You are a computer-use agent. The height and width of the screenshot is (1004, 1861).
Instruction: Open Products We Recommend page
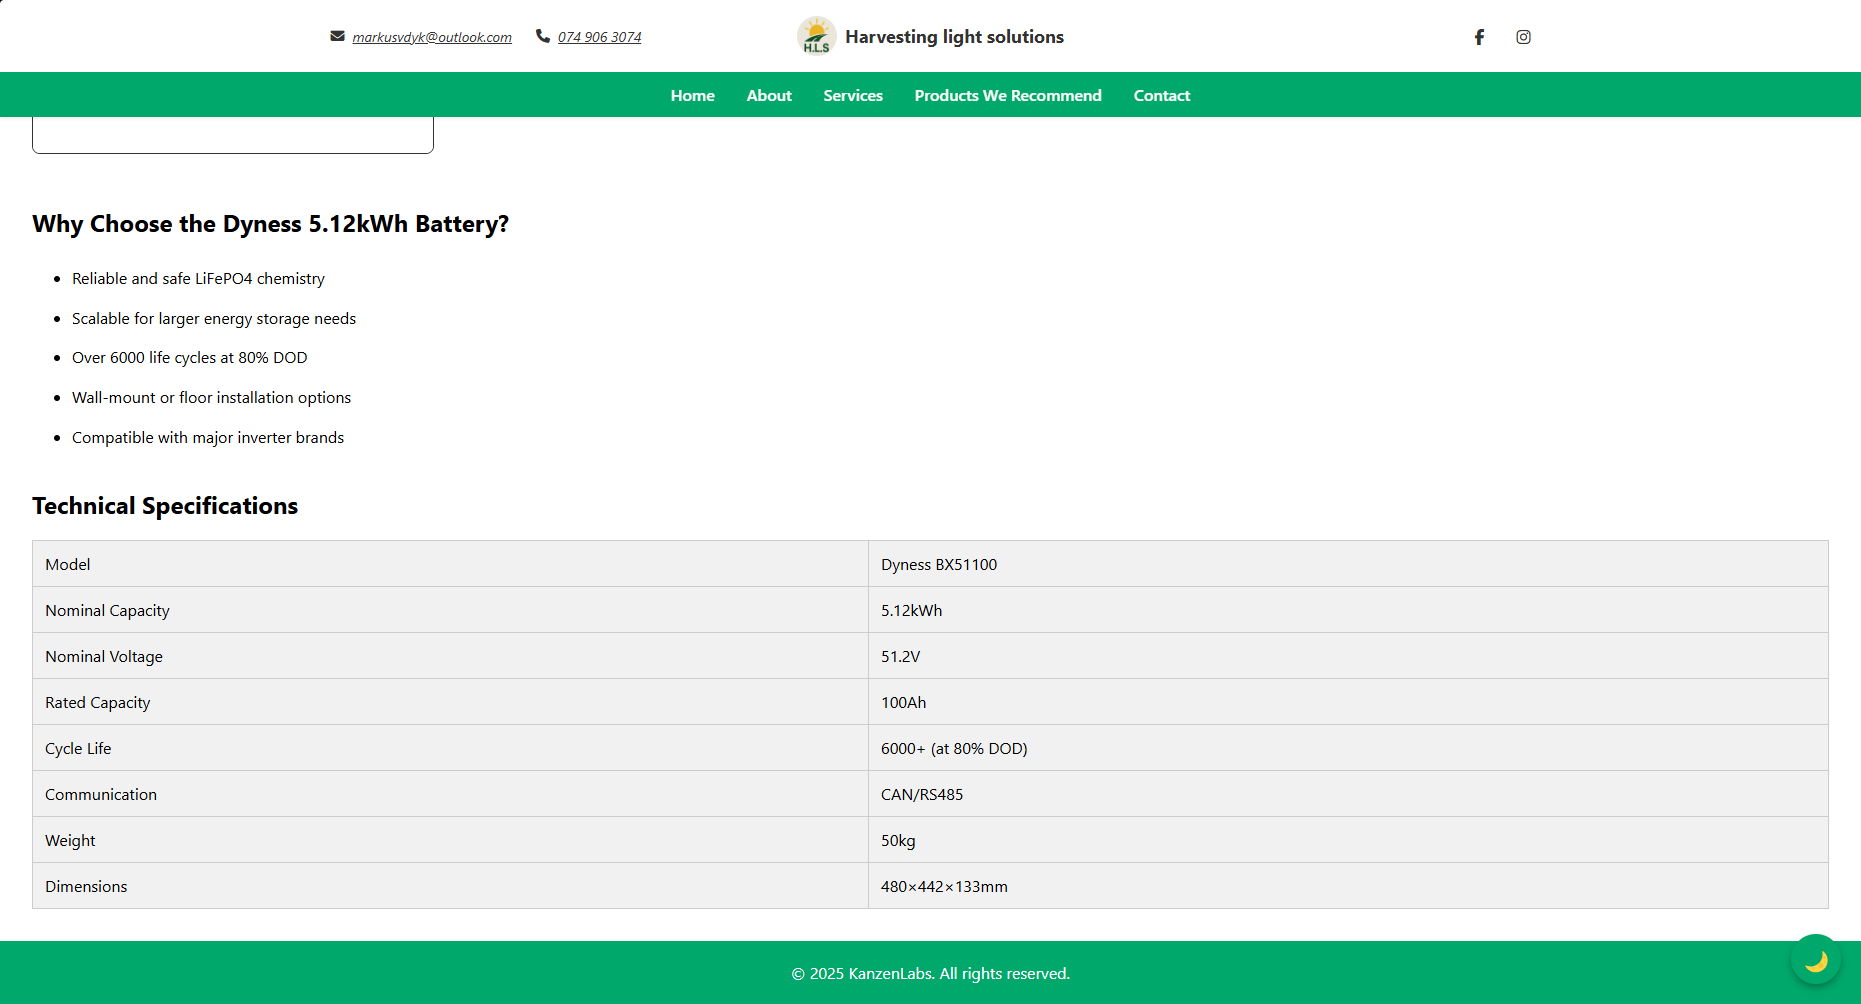click(x=1008, y=95)
